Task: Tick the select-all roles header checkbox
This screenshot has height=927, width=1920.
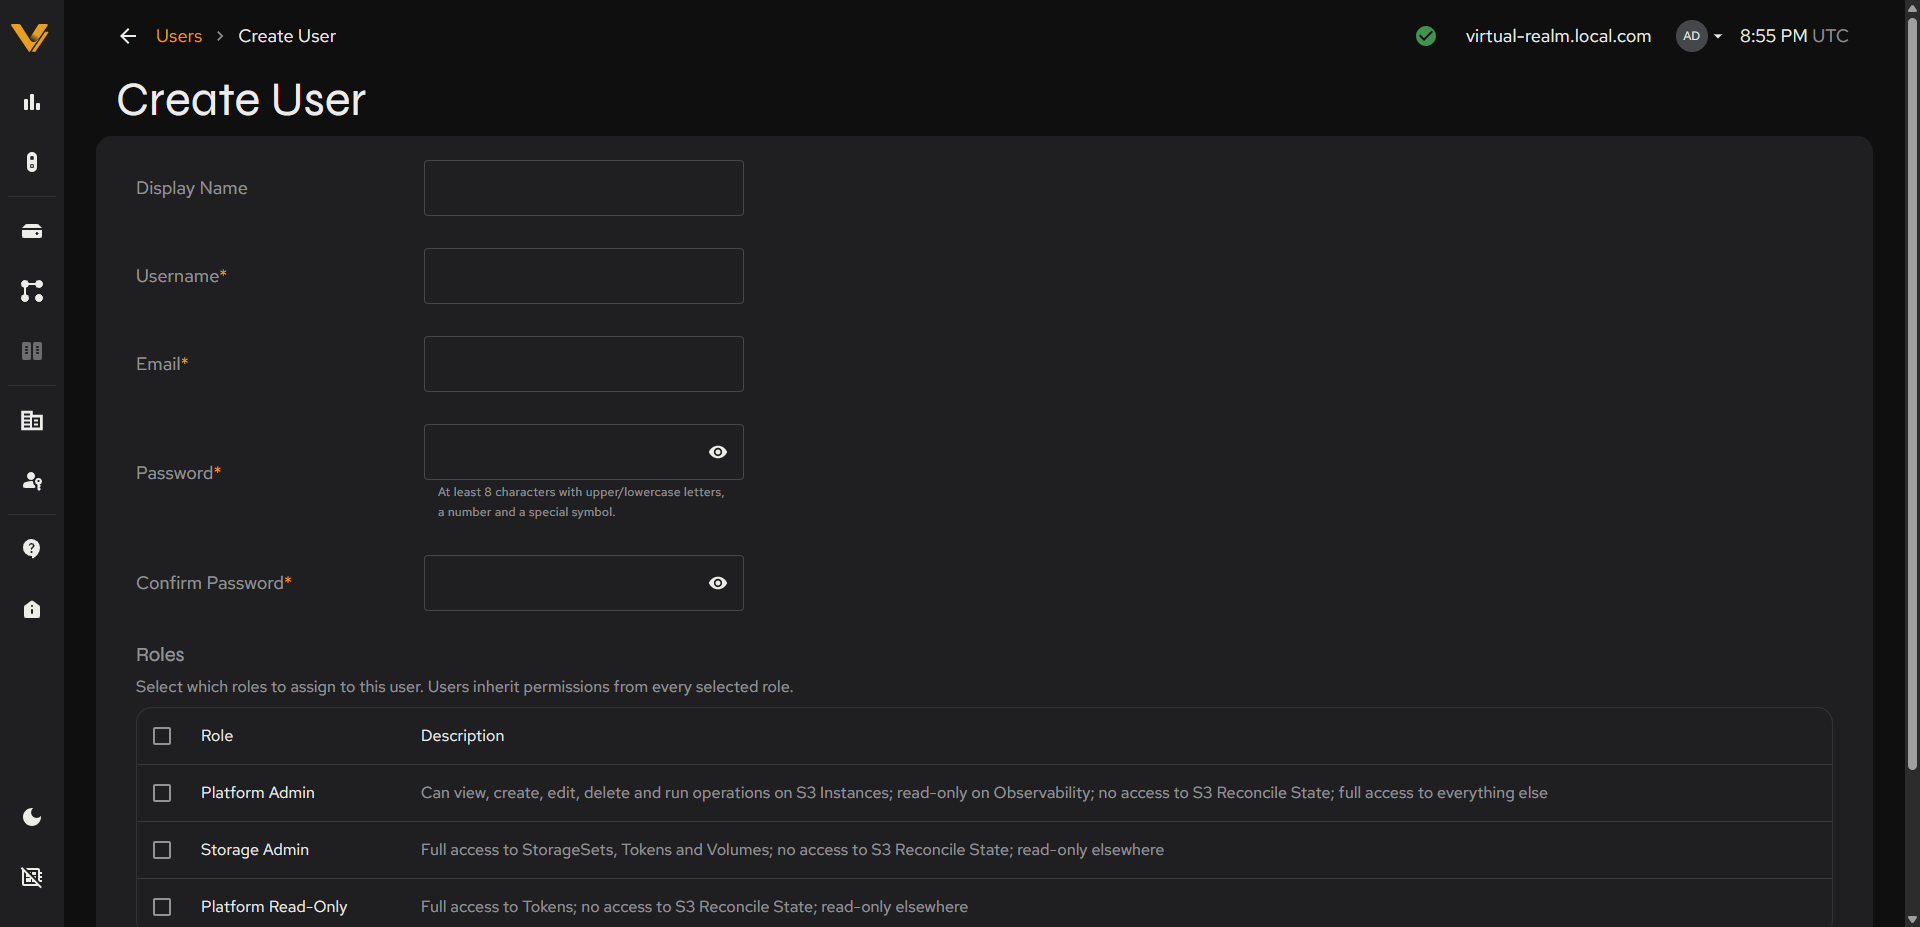Action: (162, 736)
